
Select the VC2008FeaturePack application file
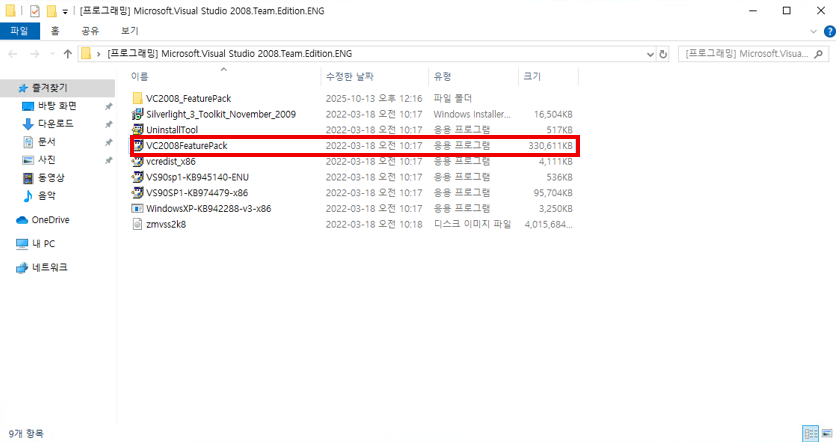(x=186, y=146)
